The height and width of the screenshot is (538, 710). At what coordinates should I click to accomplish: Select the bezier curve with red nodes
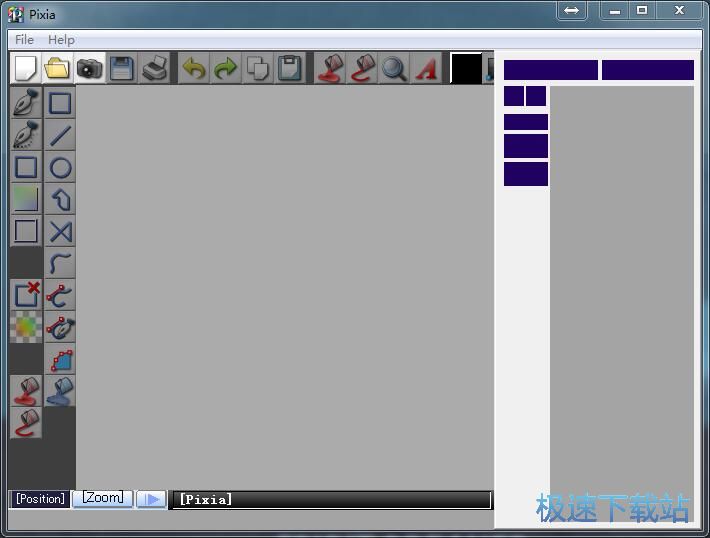tap(60, 295)
